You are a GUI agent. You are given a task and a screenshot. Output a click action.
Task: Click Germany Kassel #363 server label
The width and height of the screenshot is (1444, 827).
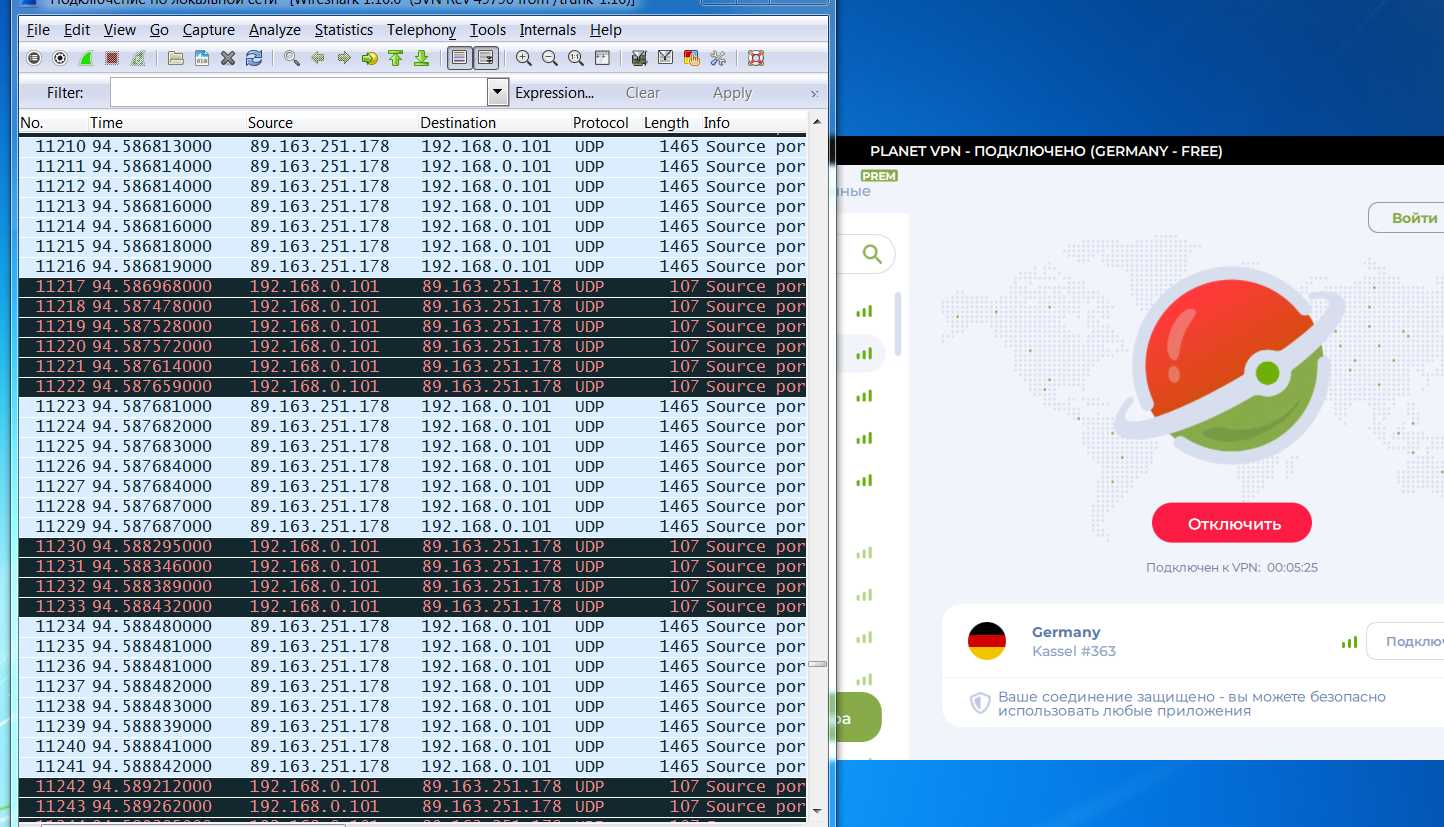[1074, 641]
